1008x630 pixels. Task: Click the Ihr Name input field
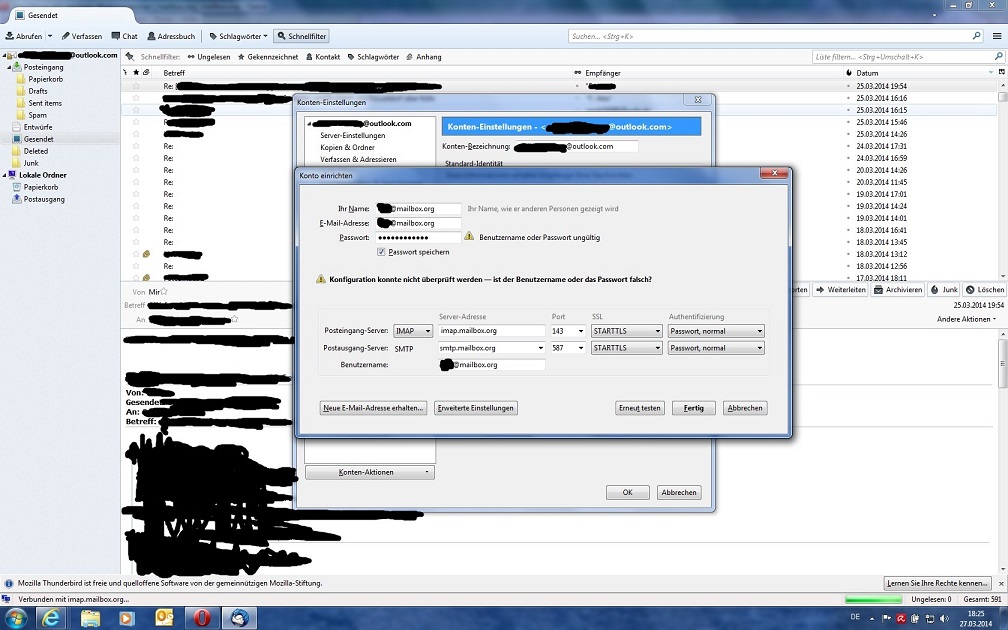[x=418, y=208]
